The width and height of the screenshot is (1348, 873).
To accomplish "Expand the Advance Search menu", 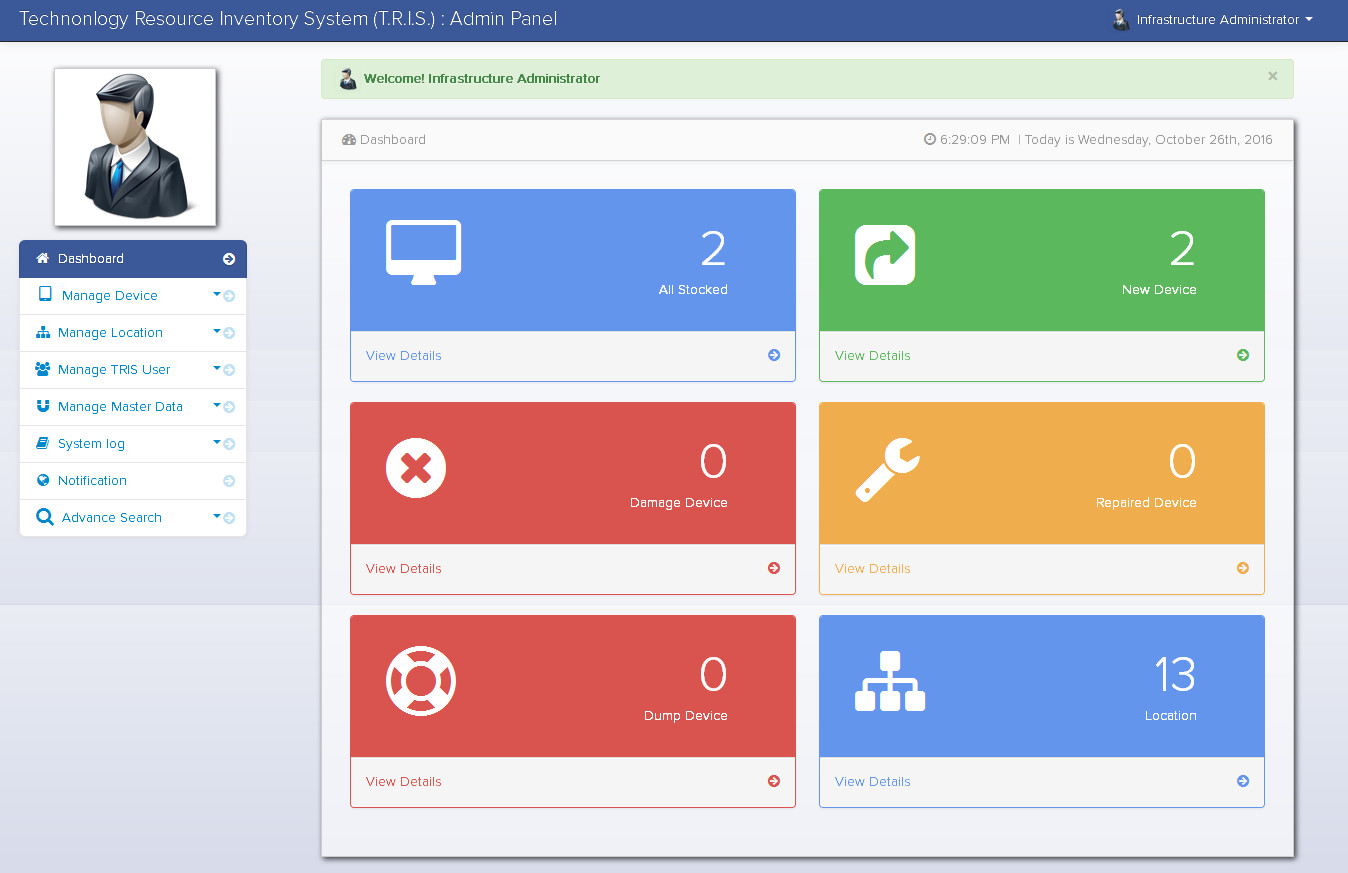I will point(111,518).
